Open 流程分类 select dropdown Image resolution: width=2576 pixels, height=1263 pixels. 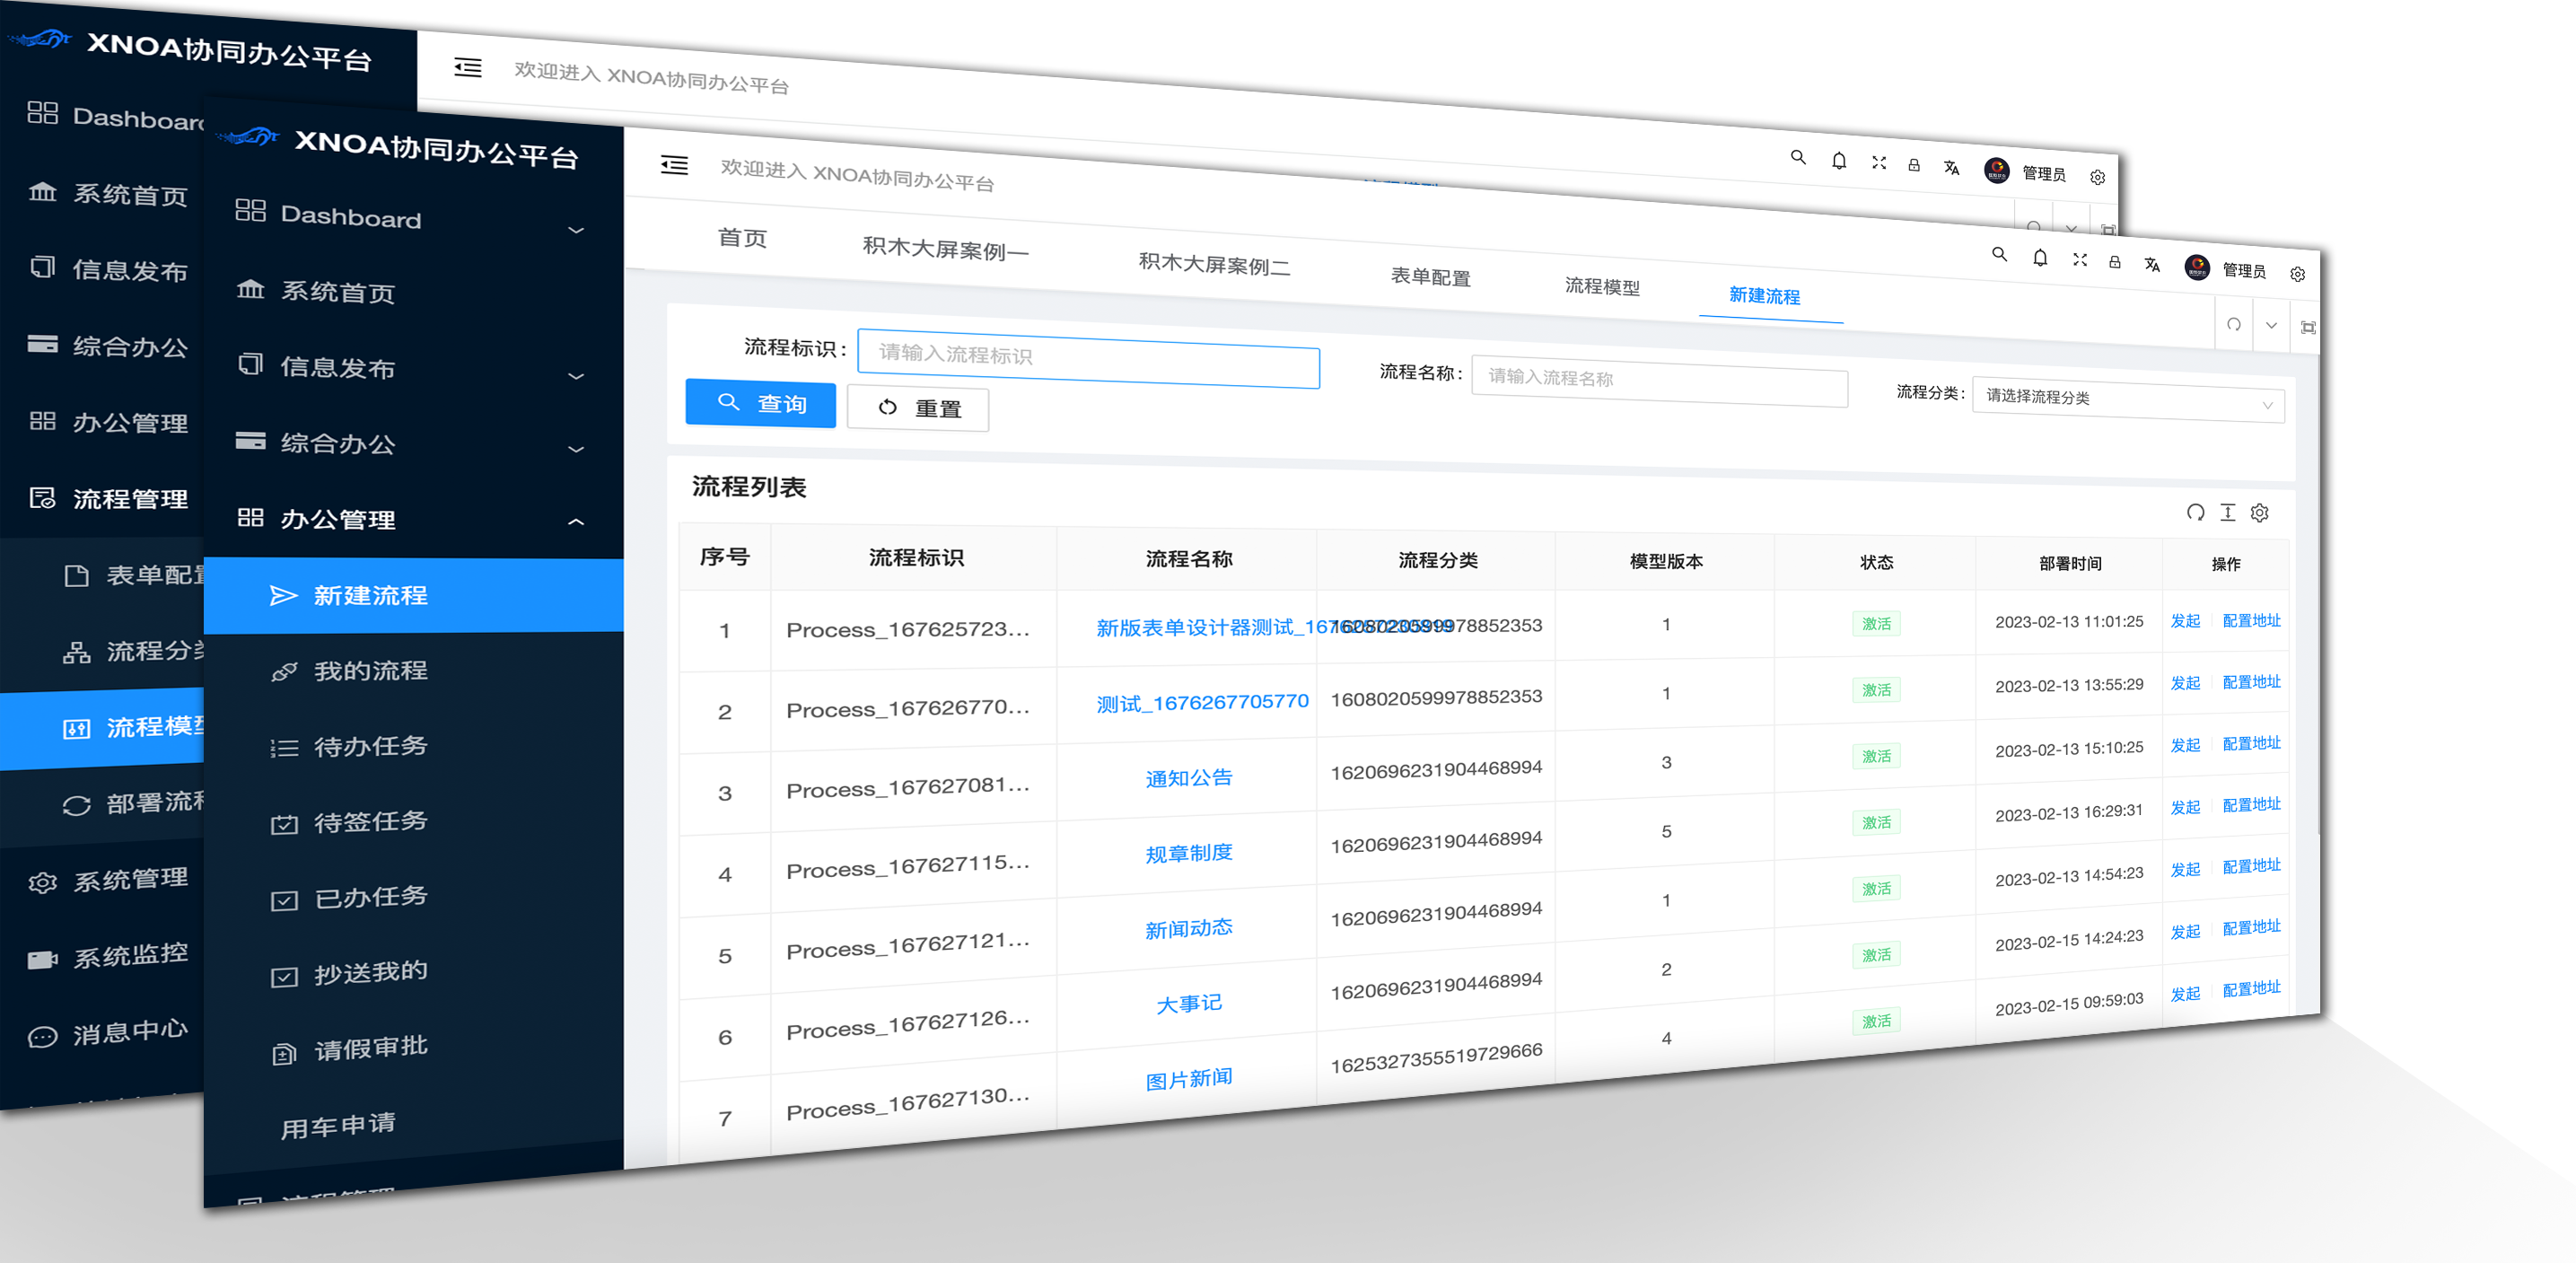pyautogui.click(x=2128, y=401)
